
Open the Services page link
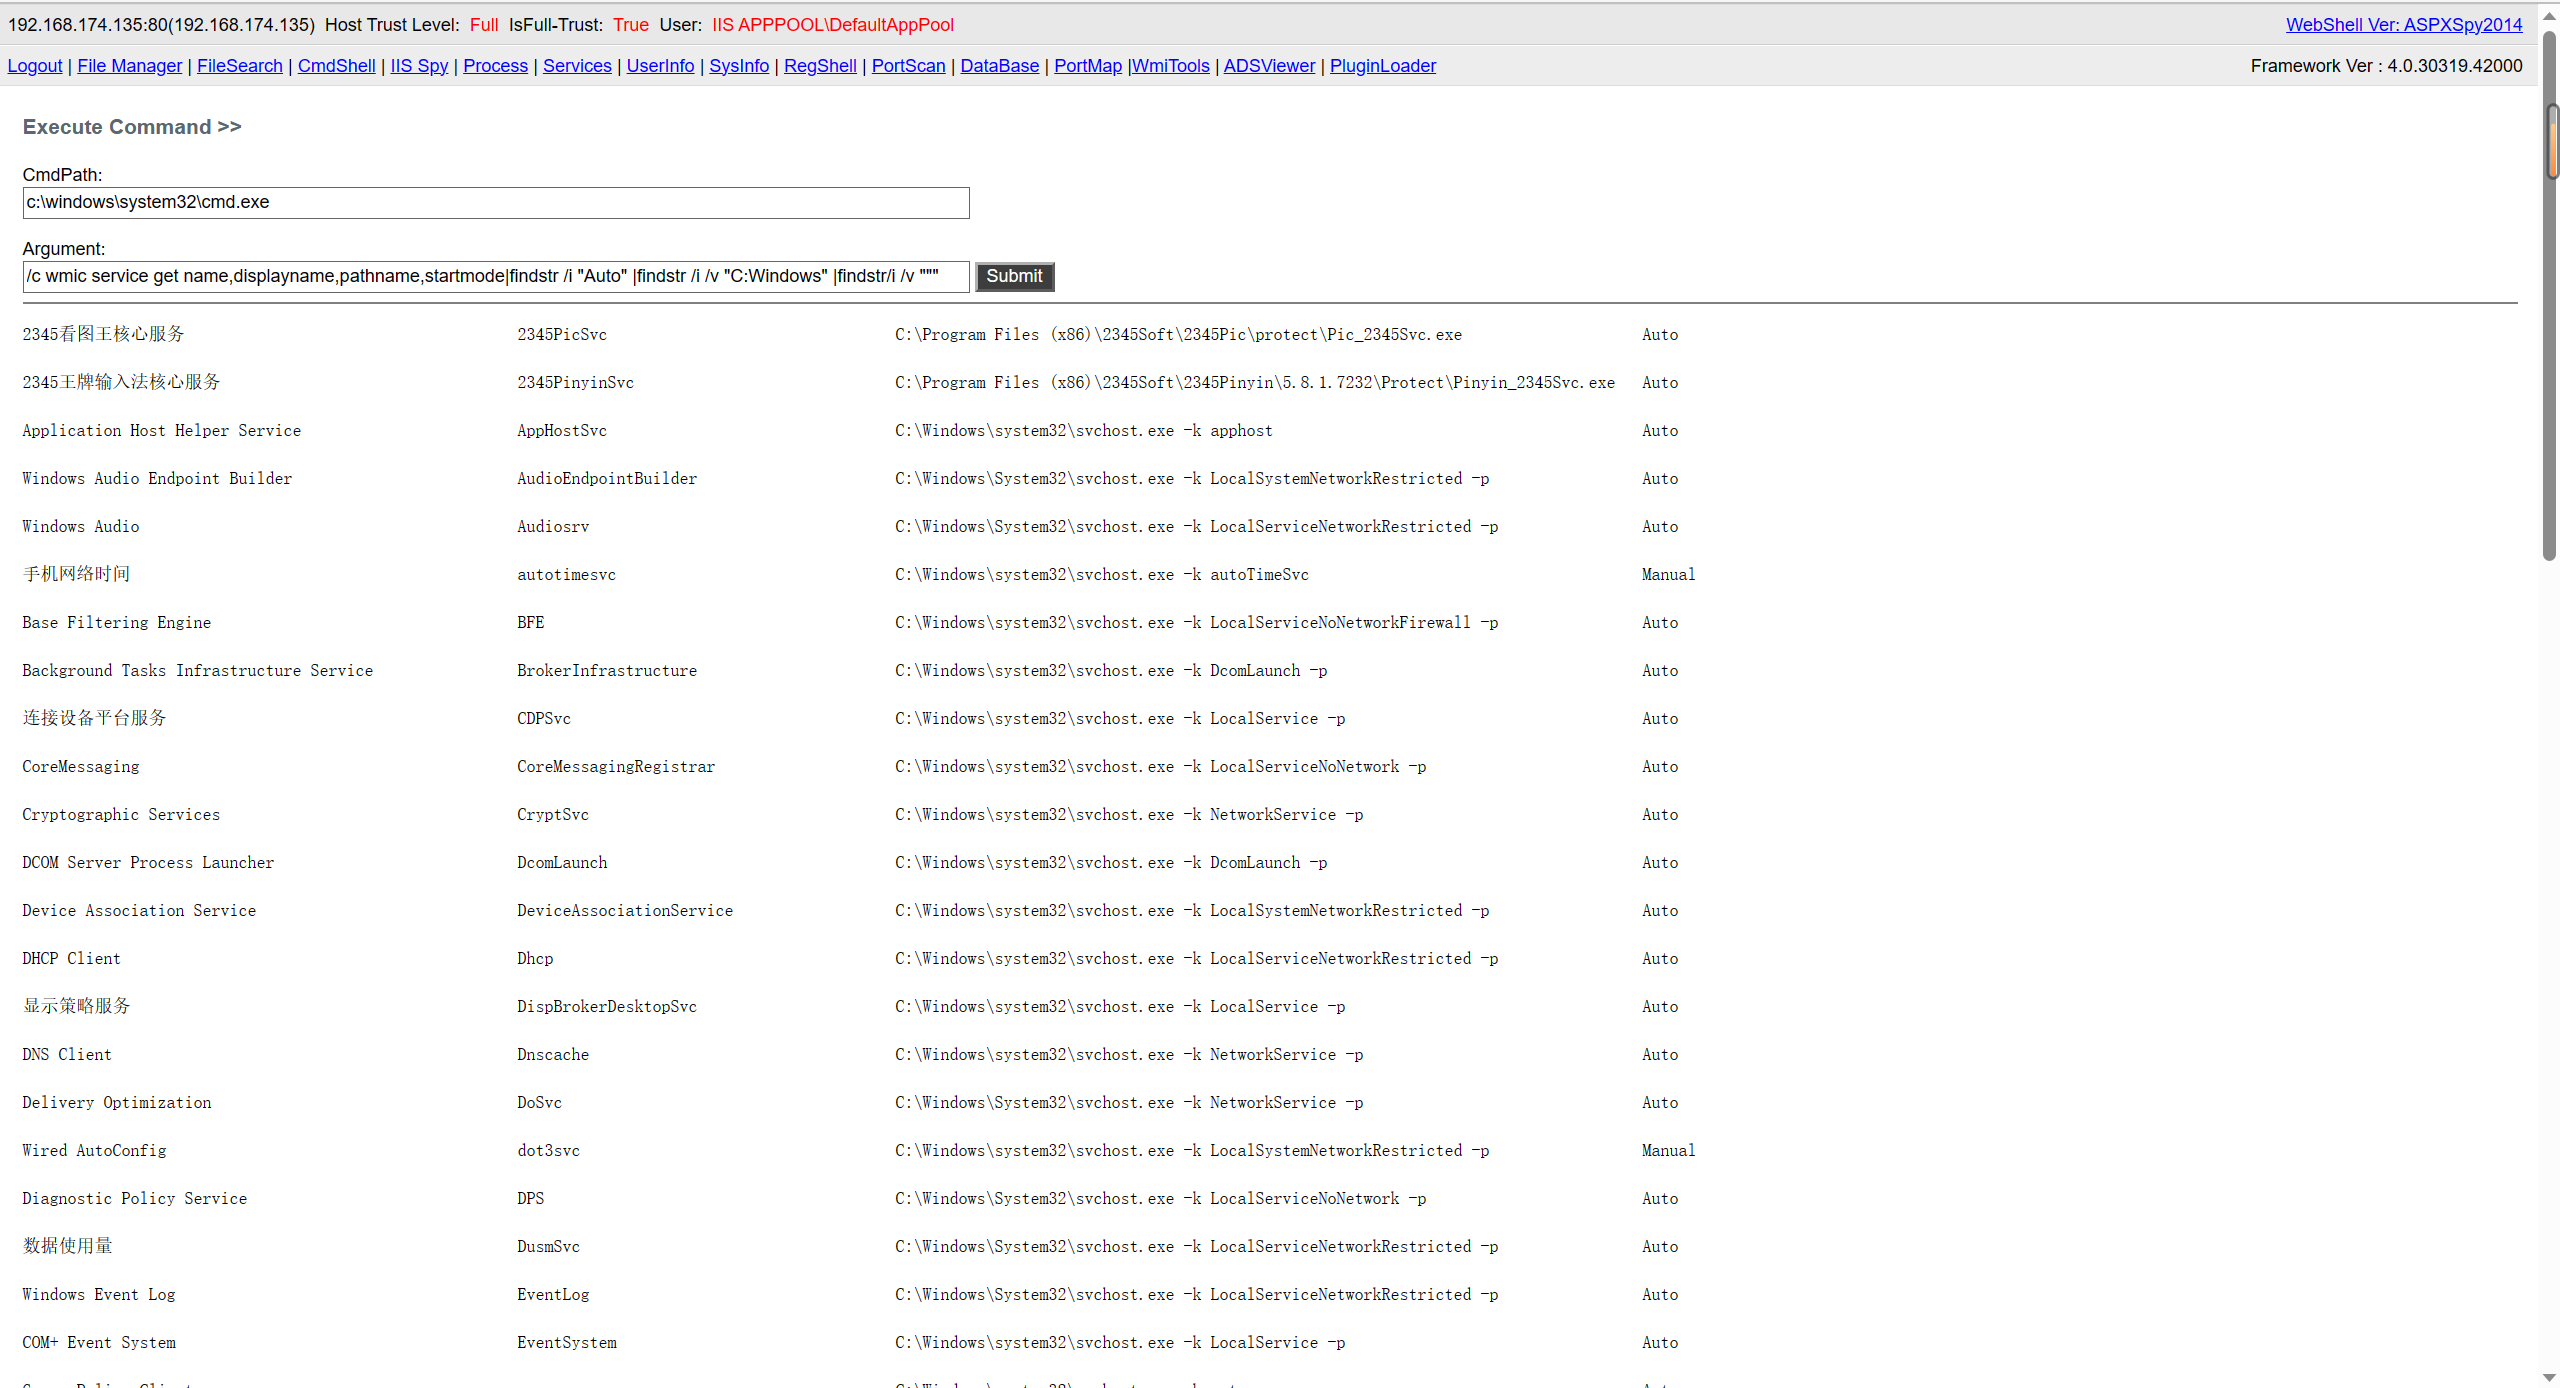click(577, 66)
